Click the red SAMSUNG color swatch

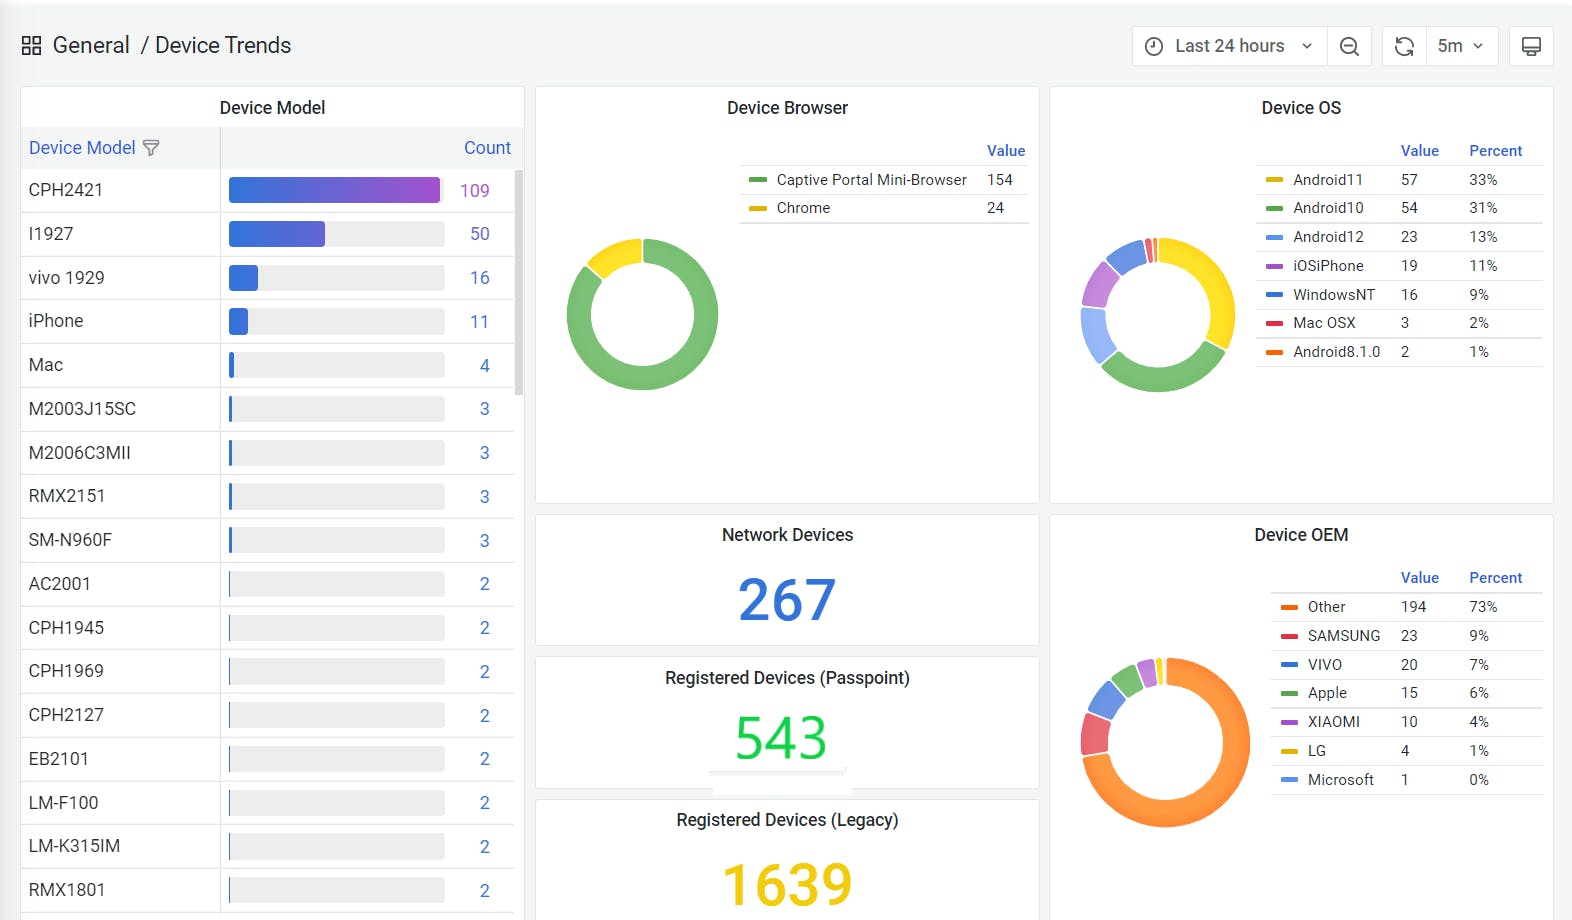(x=1289, y=636)
